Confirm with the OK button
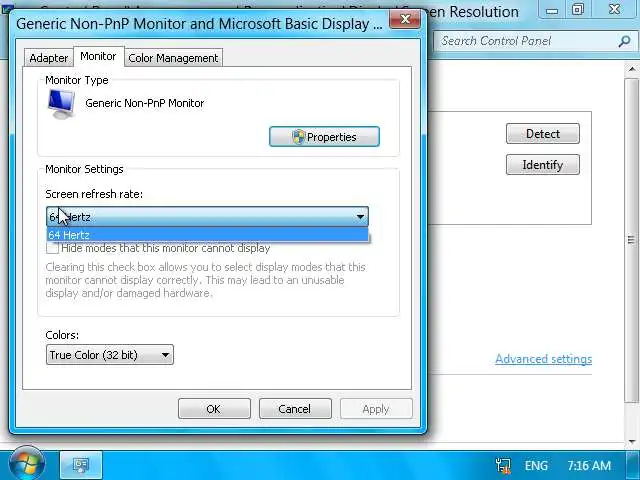640x480 pixels. pyautogui.click(x=214, y=409)
